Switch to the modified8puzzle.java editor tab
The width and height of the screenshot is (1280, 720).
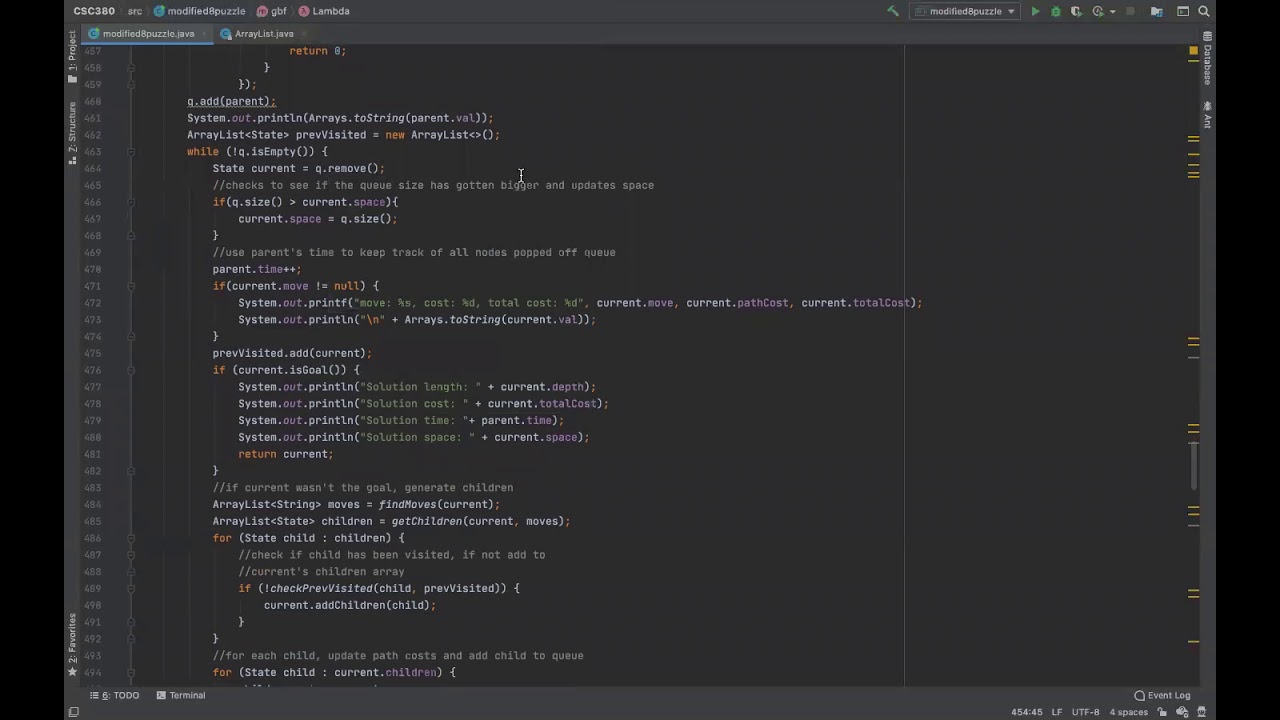tap(147, 33)
